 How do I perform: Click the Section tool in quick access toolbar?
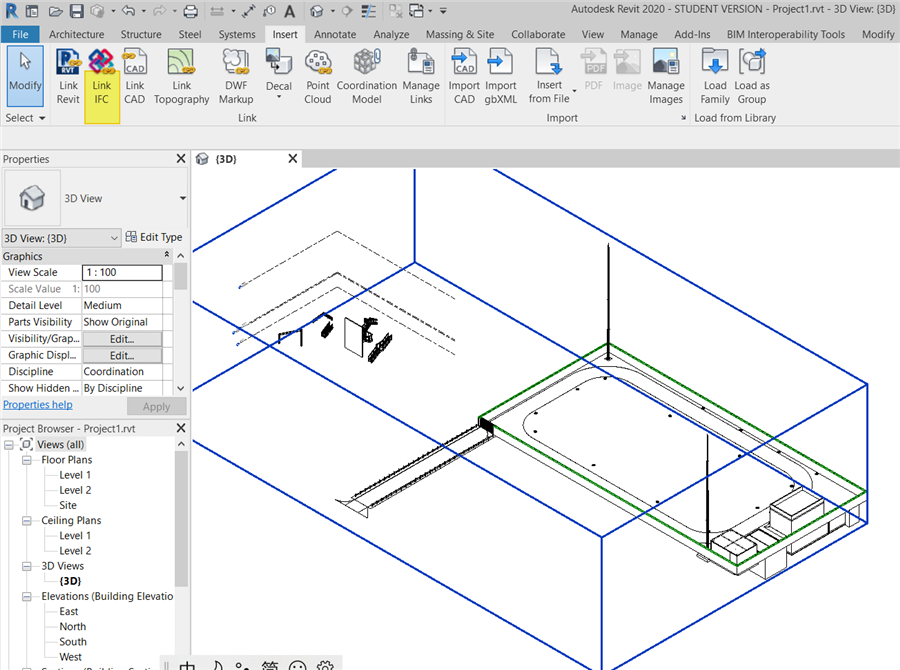pyautogui.click(x=347, y=11)
